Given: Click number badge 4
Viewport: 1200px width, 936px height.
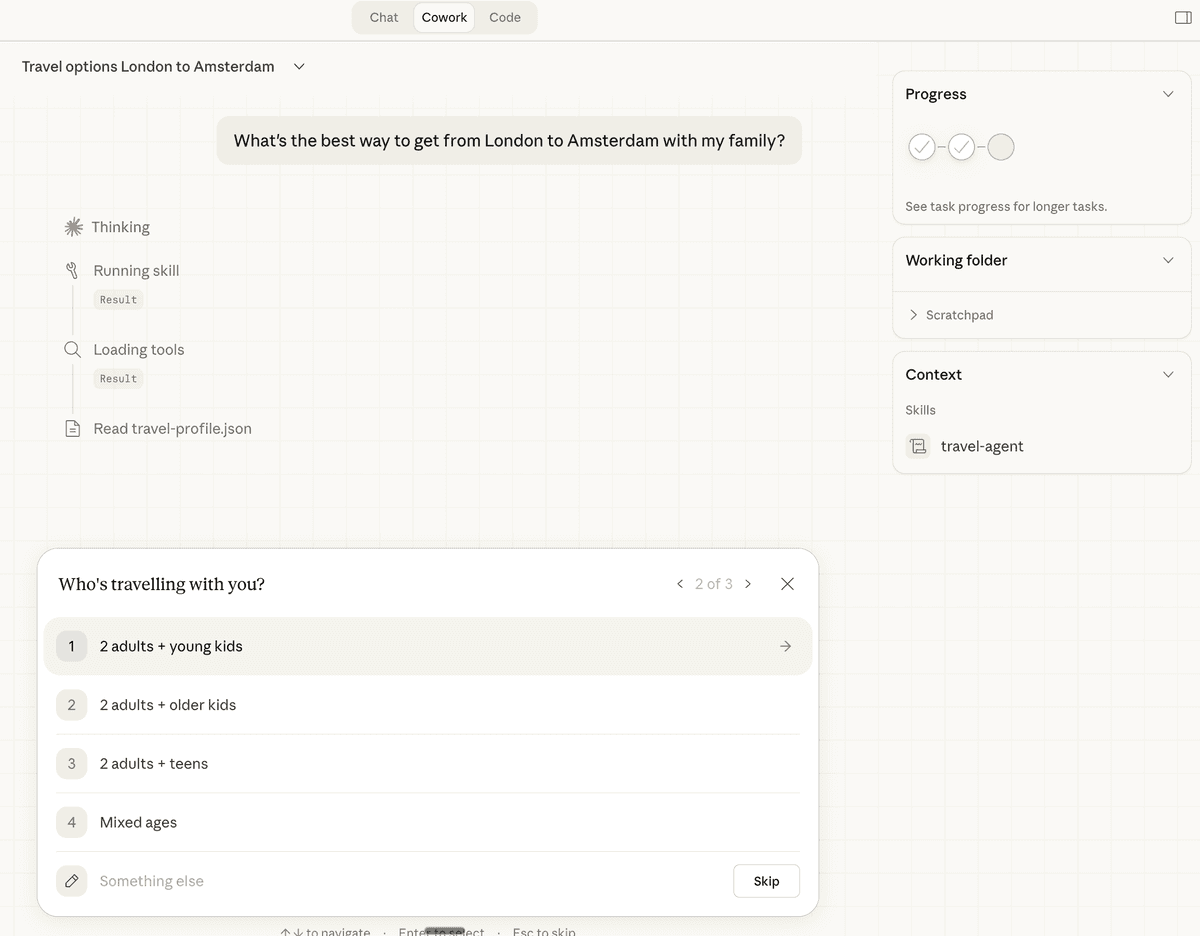Looking at the screenshot, I should coord(71,822).
